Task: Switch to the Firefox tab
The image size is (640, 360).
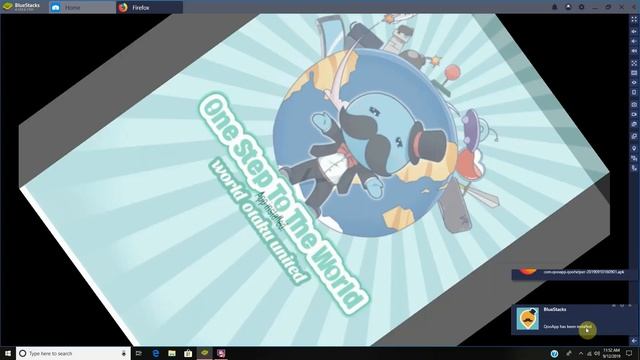Action: click(x=149, y=7)
